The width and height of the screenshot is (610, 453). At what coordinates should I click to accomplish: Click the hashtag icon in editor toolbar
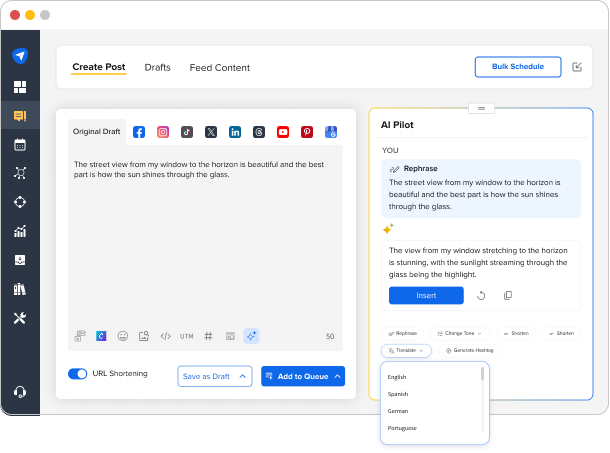click(208, 336)
